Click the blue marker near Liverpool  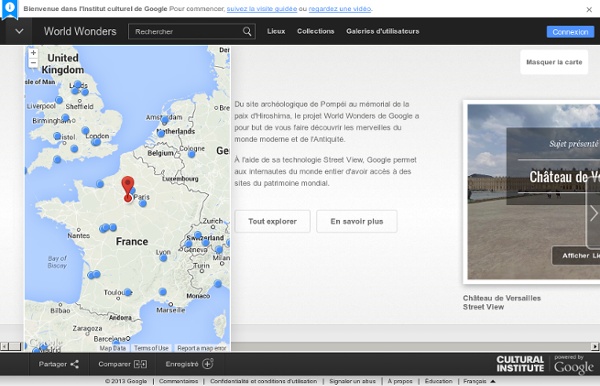pos(59,100)
